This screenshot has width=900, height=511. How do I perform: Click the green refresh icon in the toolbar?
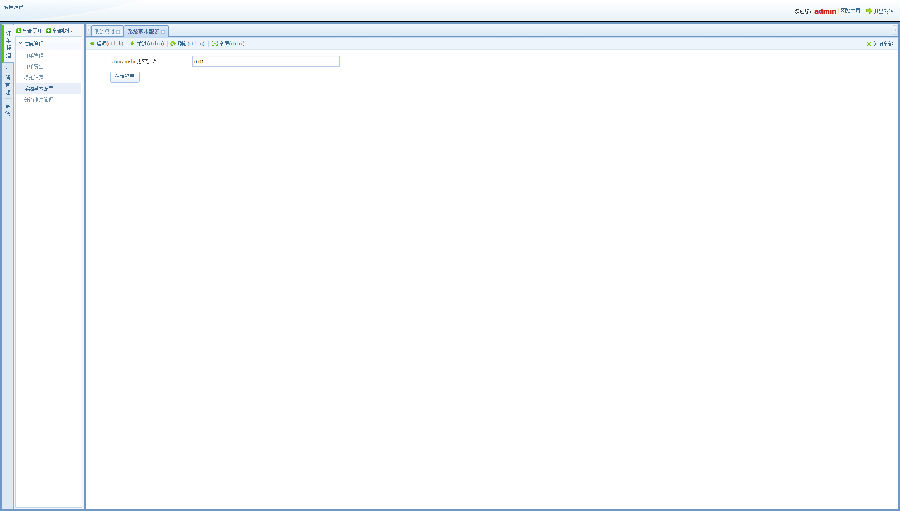173,44
